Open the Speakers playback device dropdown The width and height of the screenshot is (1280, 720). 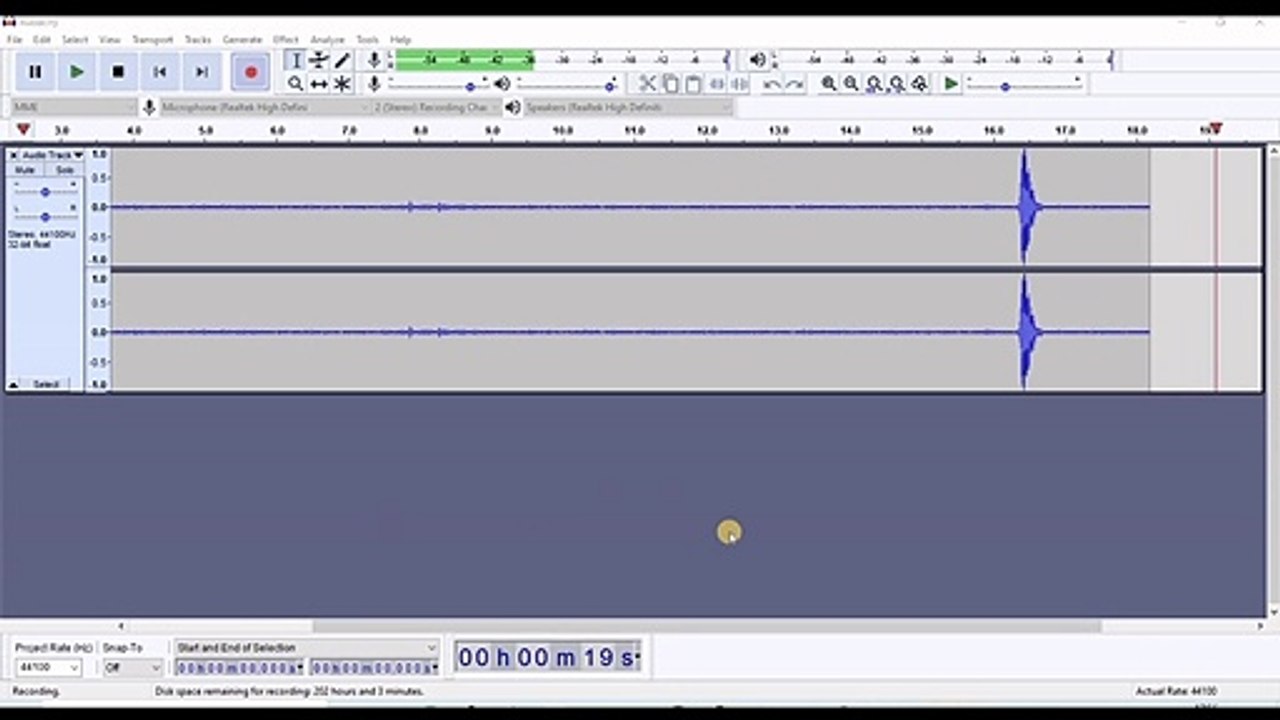(628, 107)
